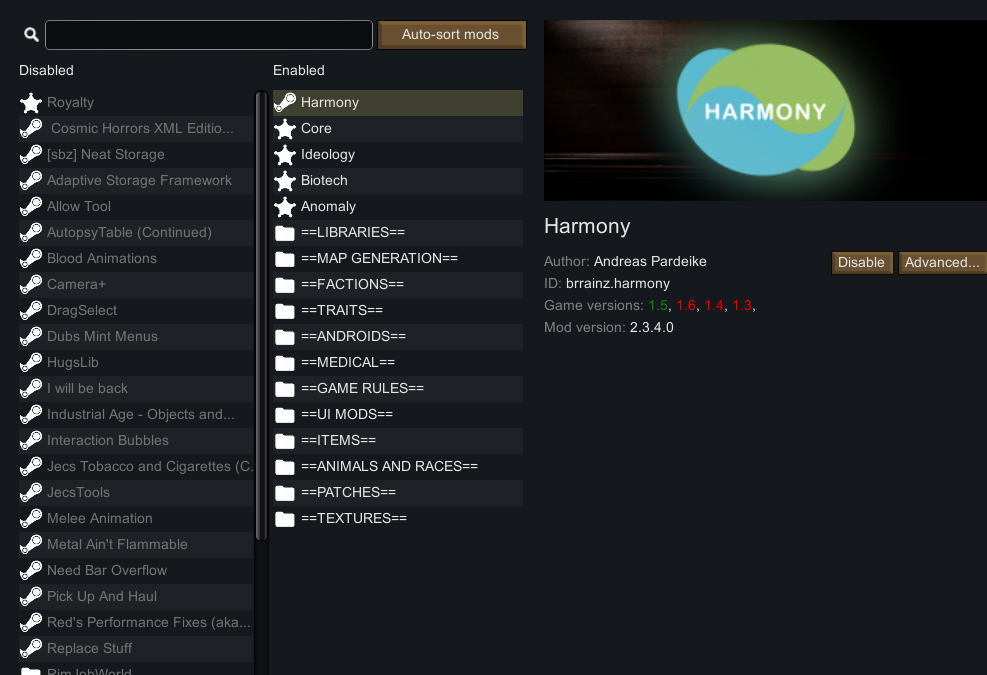Click the Steam icon beside AutopsyTable (Continued)

(x=31, y=233)
